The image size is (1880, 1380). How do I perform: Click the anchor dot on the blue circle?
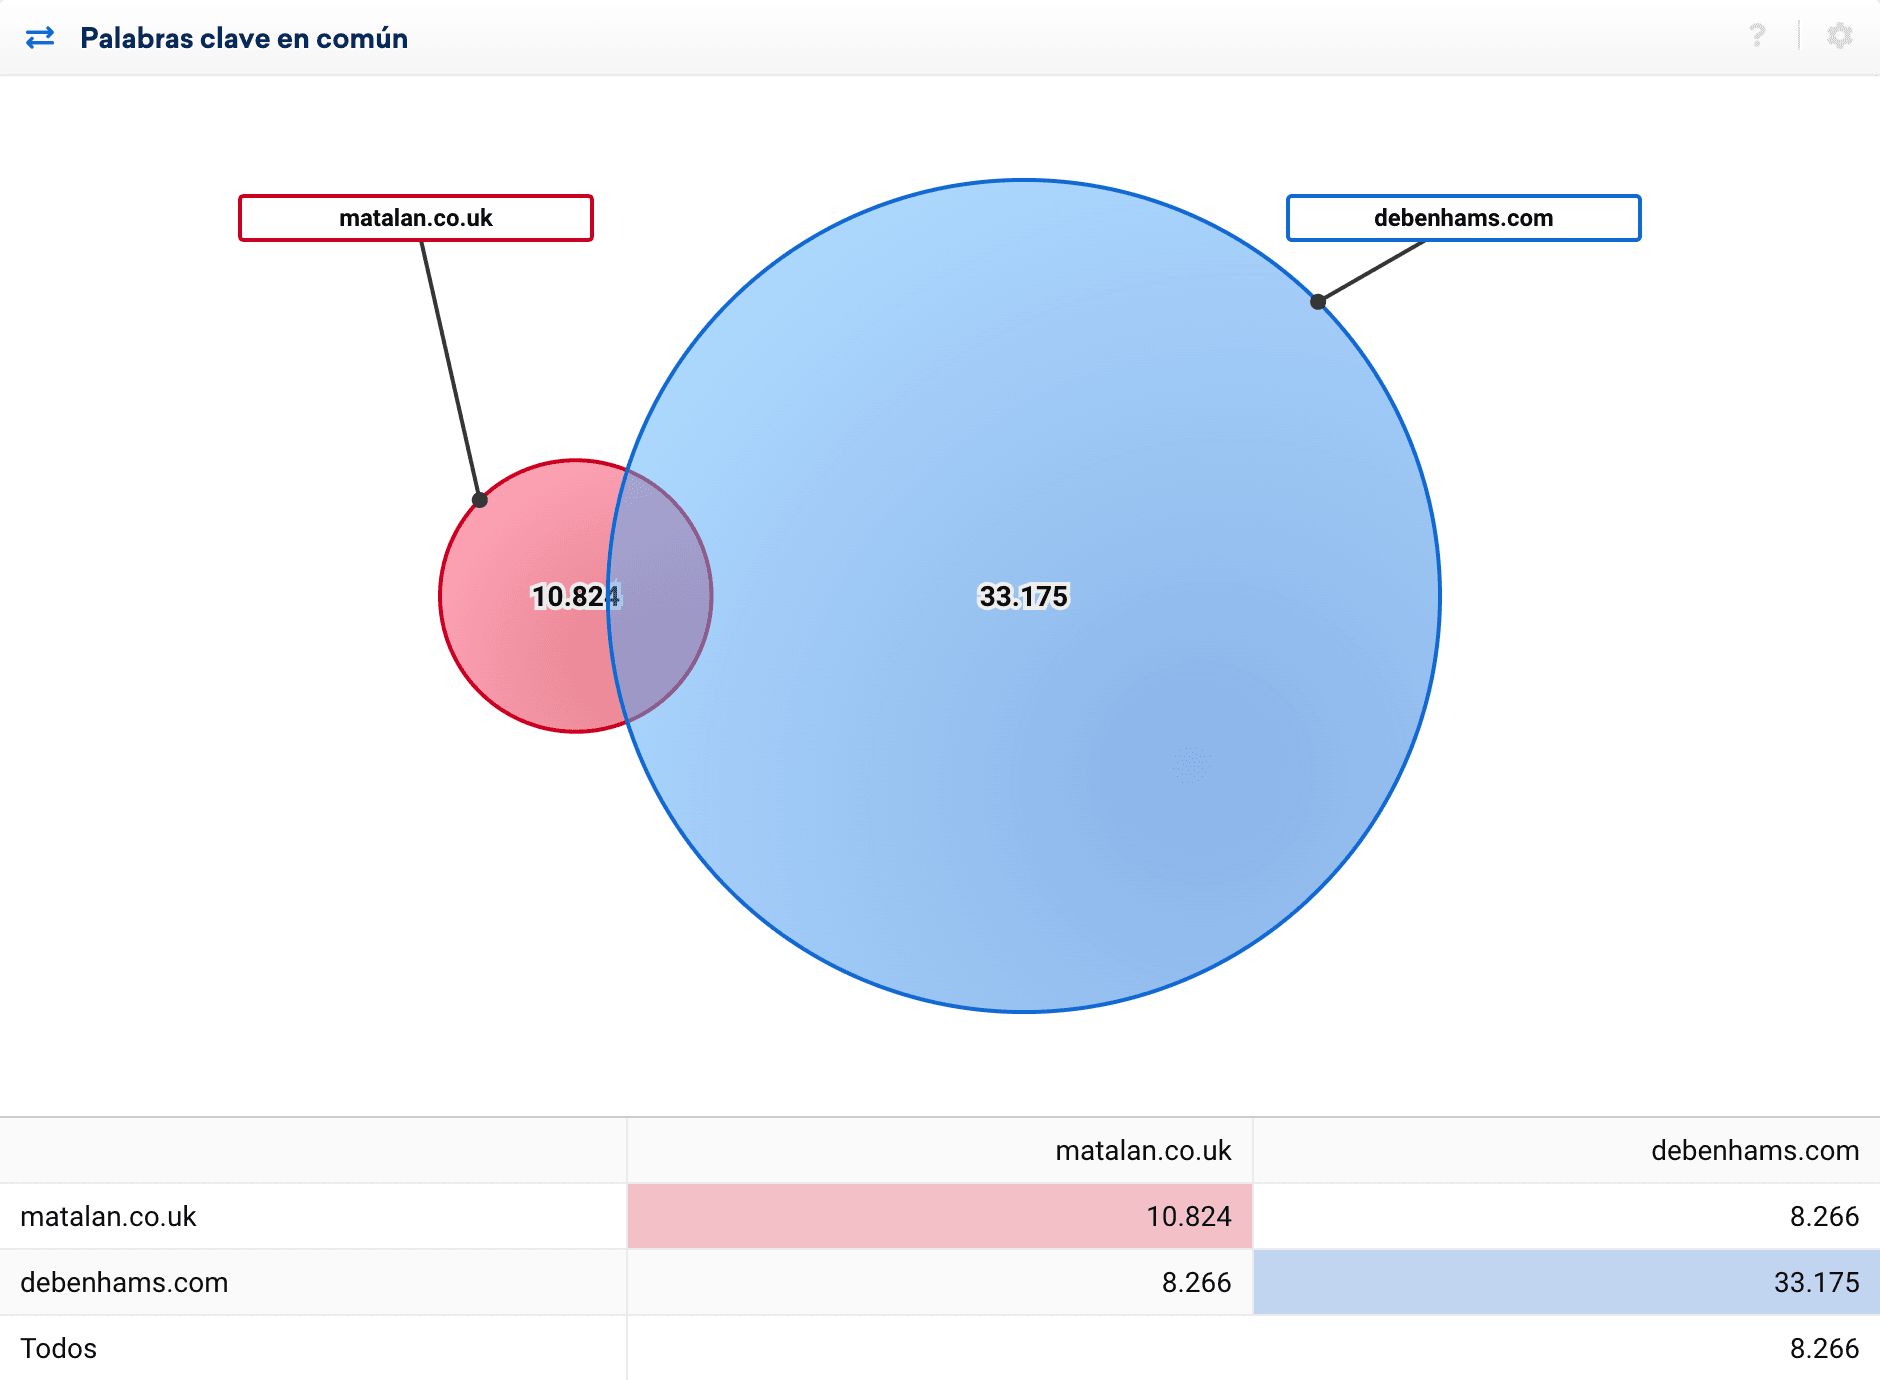click(1318, 302)
